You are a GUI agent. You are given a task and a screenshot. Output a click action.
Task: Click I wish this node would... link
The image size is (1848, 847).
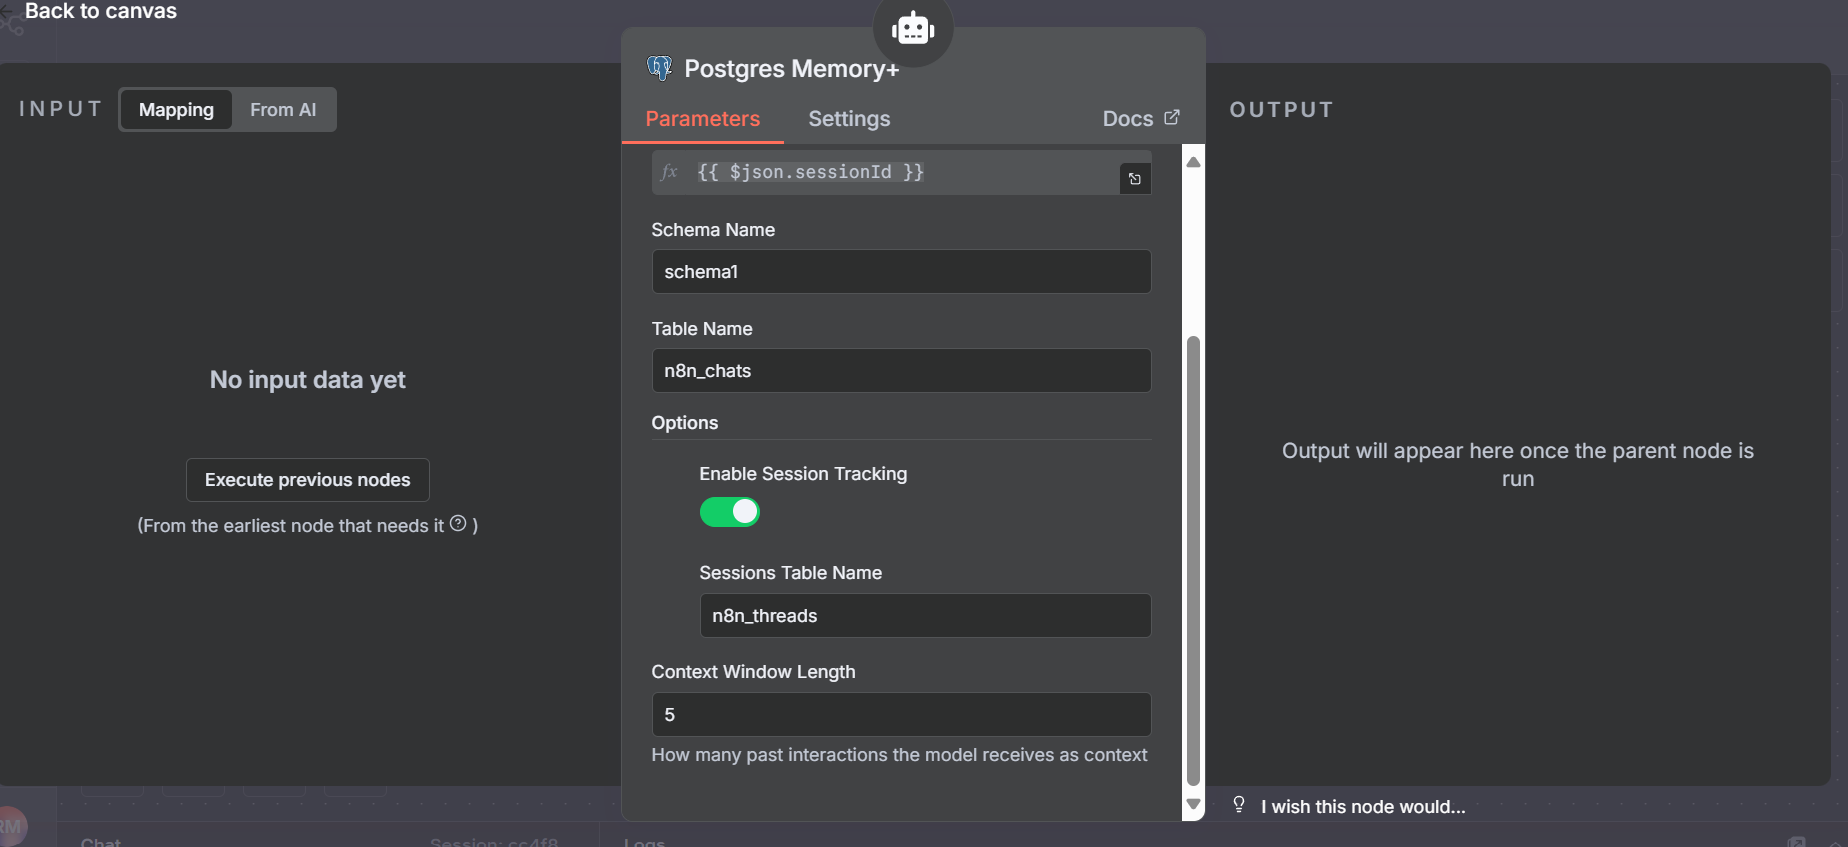(1363, 807)
